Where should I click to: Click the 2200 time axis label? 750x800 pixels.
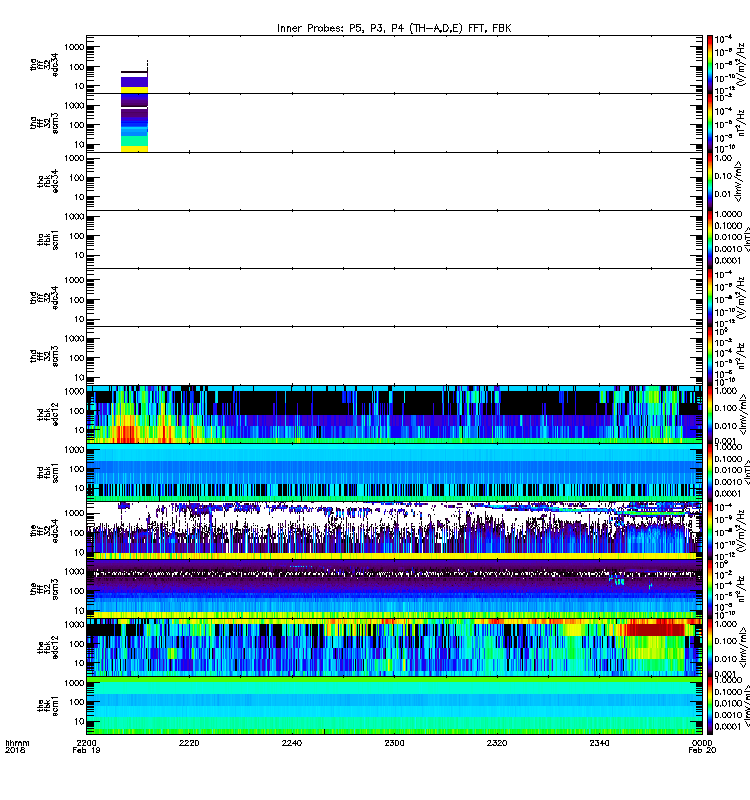click(86, 743)
